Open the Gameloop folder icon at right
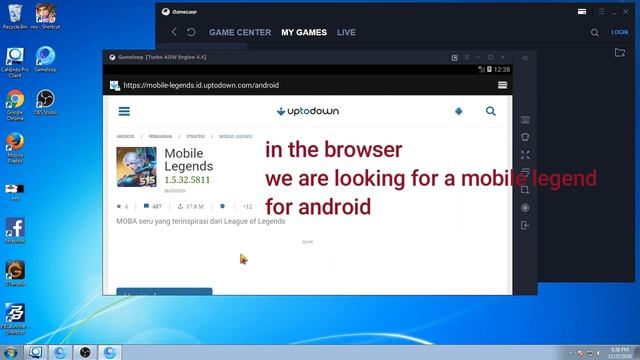The image size is (640, 360). 620,53
